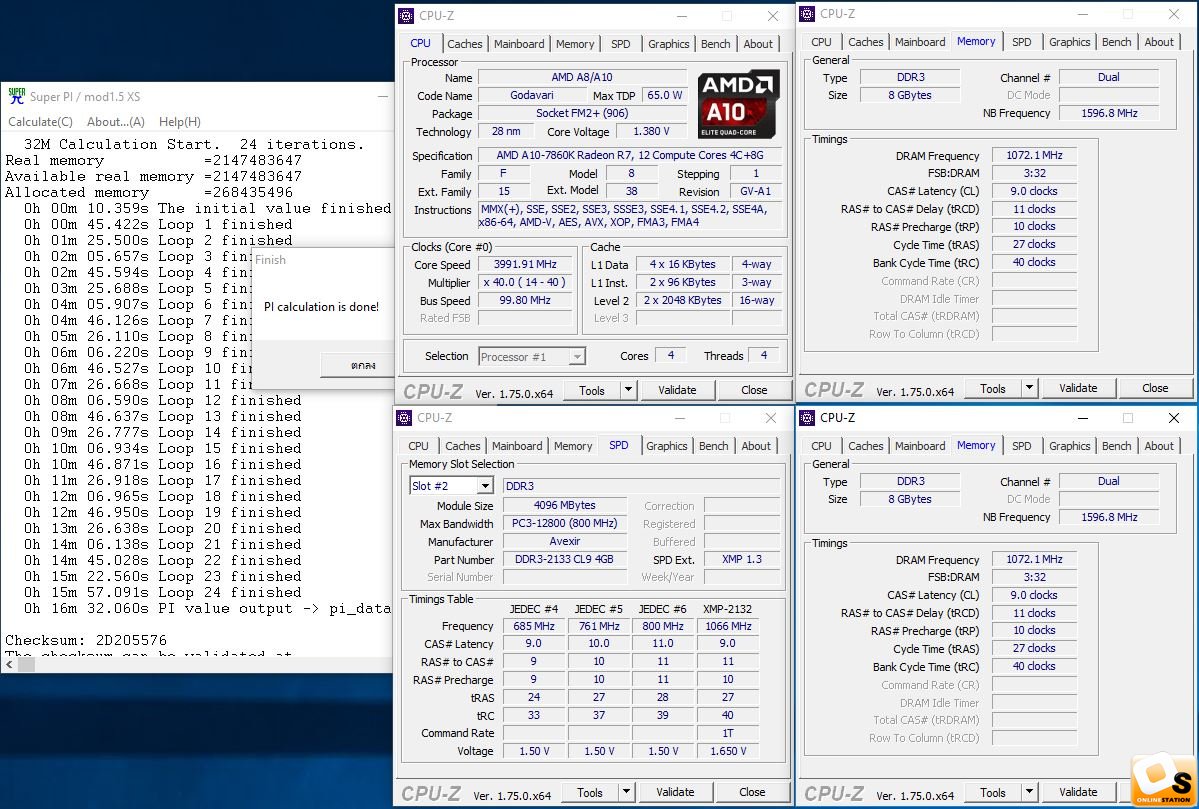Open the Help(H) menu in Super PI
The image size is (1199, 809).
tap(180, 122)
